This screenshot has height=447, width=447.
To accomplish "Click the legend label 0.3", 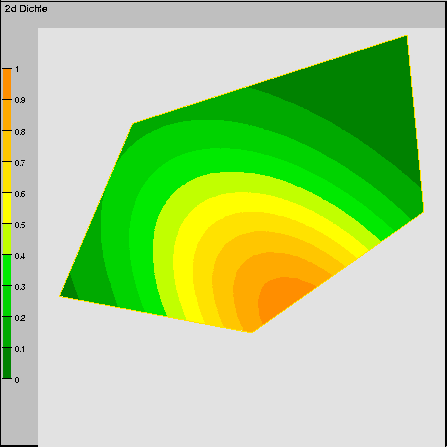I will pos(20,287).
